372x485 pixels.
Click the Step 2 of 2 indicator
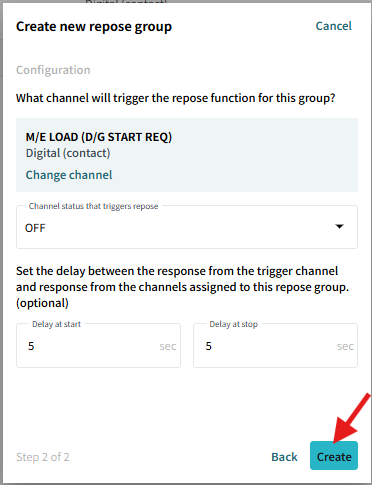click(43, 457)
